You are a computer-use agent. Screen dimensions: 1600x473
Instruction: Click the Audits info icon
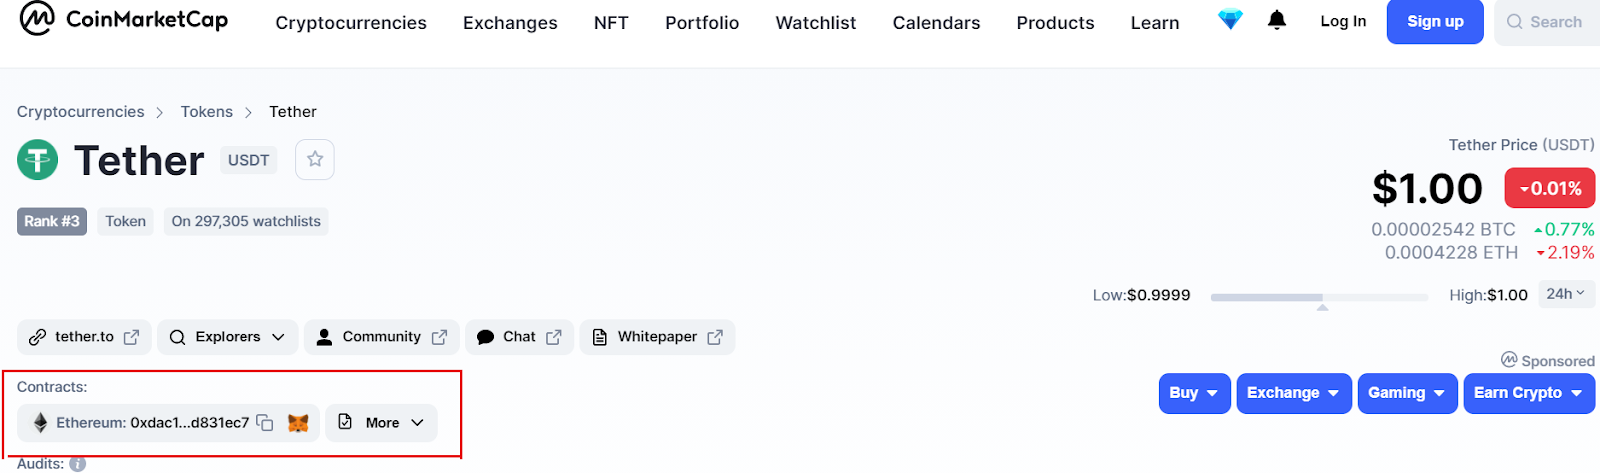click(78, 464)
